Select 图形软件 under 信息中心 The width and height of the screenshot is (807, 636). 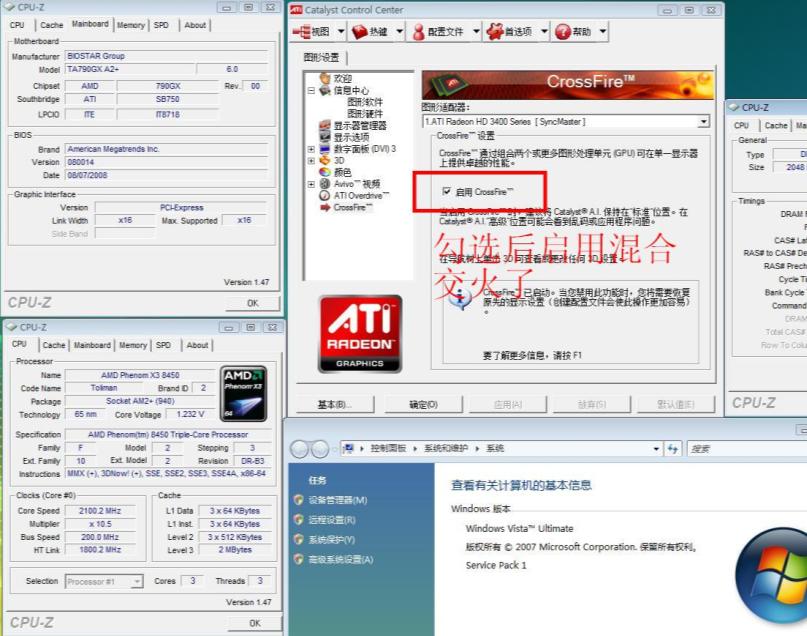point(365,102)
